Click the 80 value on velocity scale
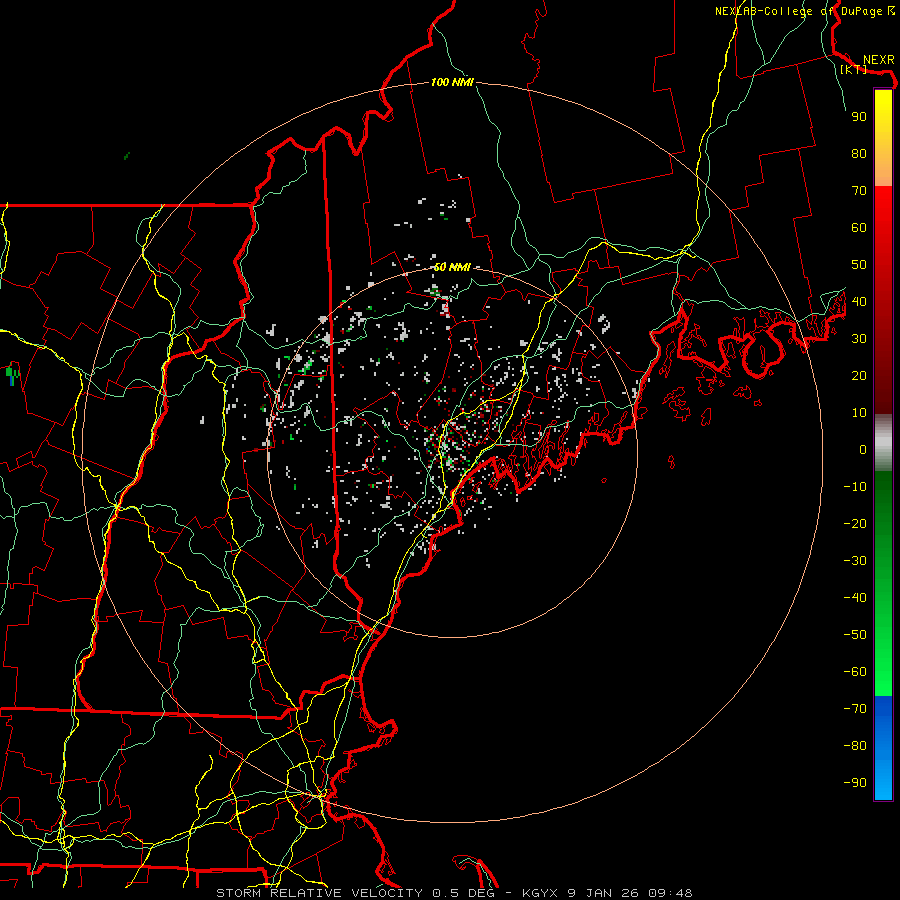 pyautogui.click(x=859, y=154)
